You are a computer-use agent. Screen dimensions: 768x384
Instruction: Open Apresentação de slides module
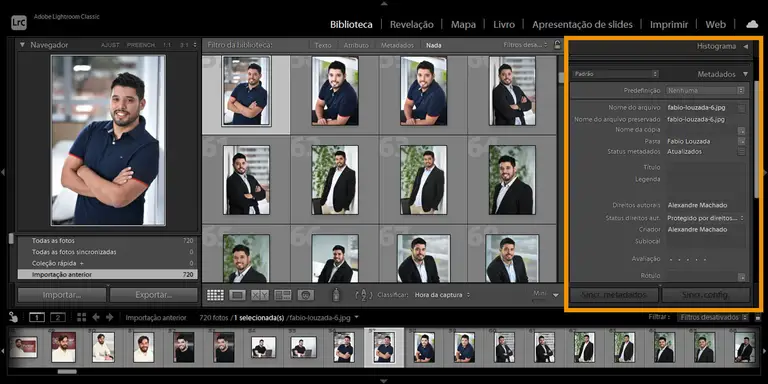point(582,24)
